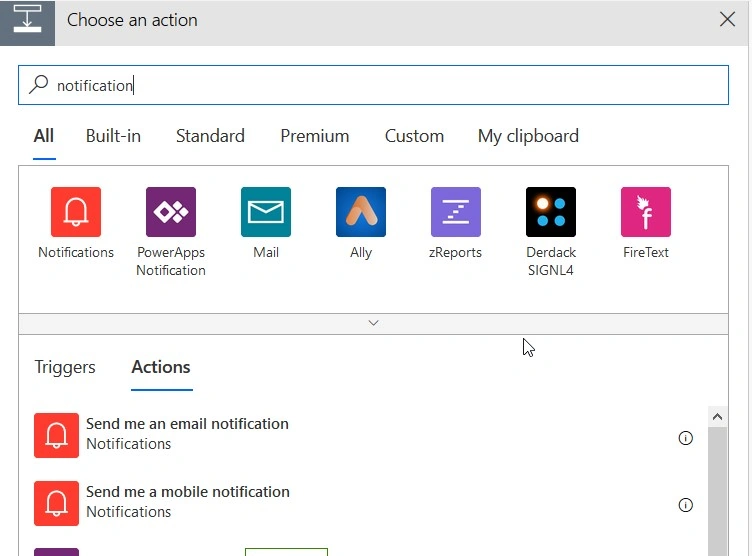Close the Choose an action panel
The height and width of the screenshot is (556, 752).
coord(727,19)
